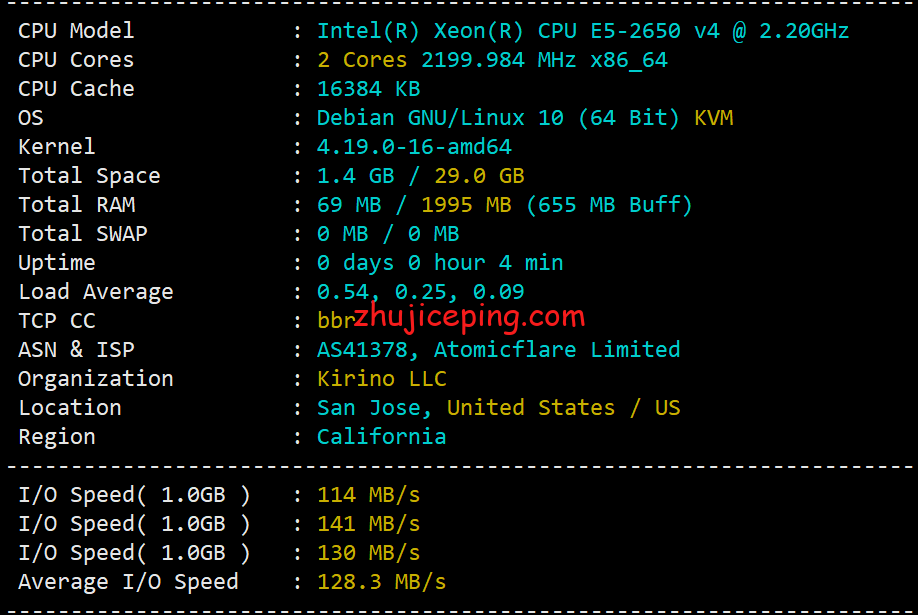The width and height of the screenshot is (918, 615).
Task: Select the 'San Jose, United States / US' text
Action: tap(499, 408)
